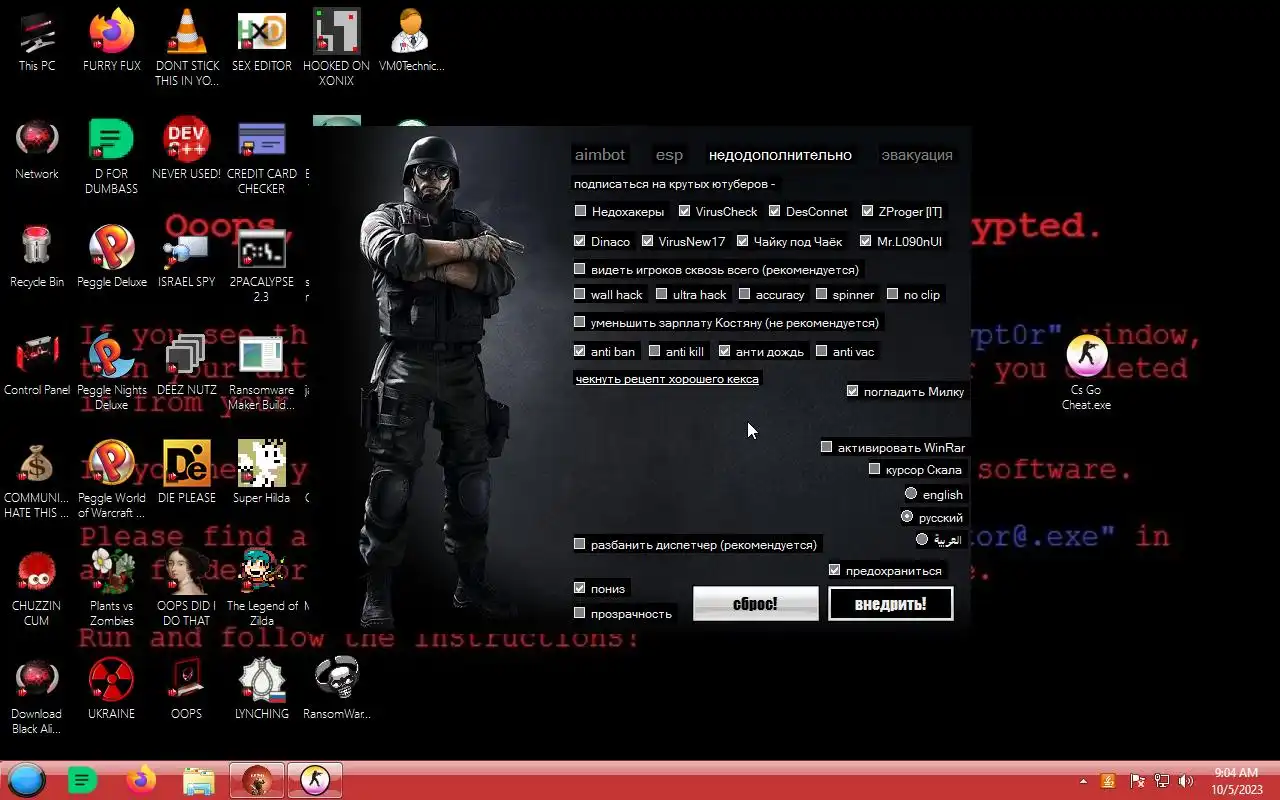This screenshot has width=1280, height=800.
Task: Open the Network desktop icon
Action: coord(37,150)
